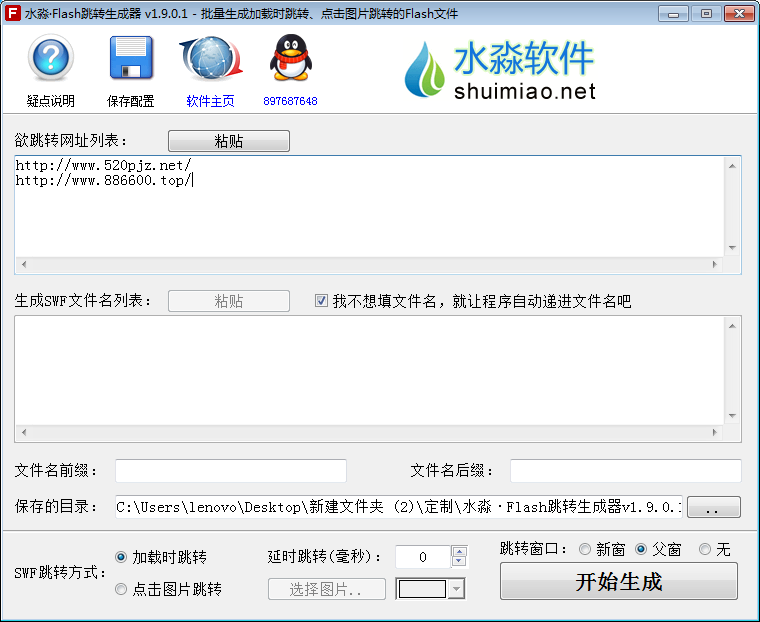
Task: Click the http://www.520pjz.net/ URL line
Action: click(103, 165)
